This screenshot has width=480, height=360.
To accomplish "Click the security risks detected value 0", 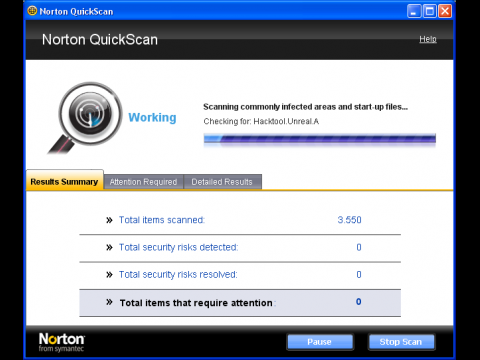I will click(x=359, y=247).
